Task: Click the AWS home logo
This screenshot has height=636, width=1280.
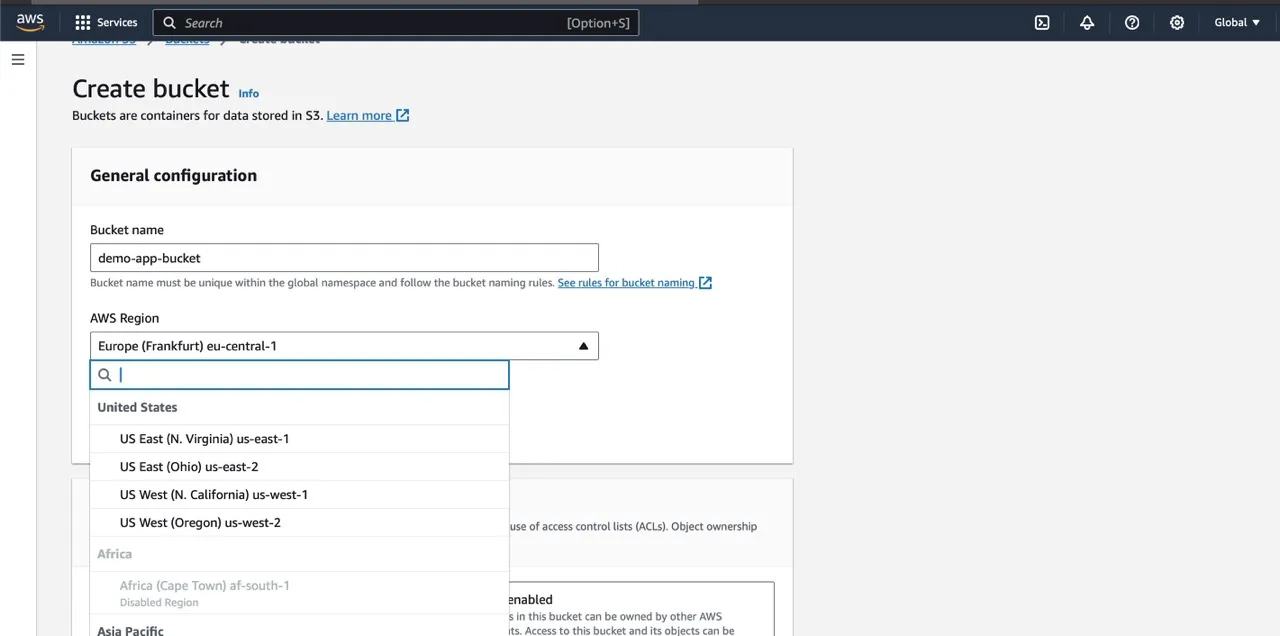Action: pyautogui.click(x=29, y=21)
